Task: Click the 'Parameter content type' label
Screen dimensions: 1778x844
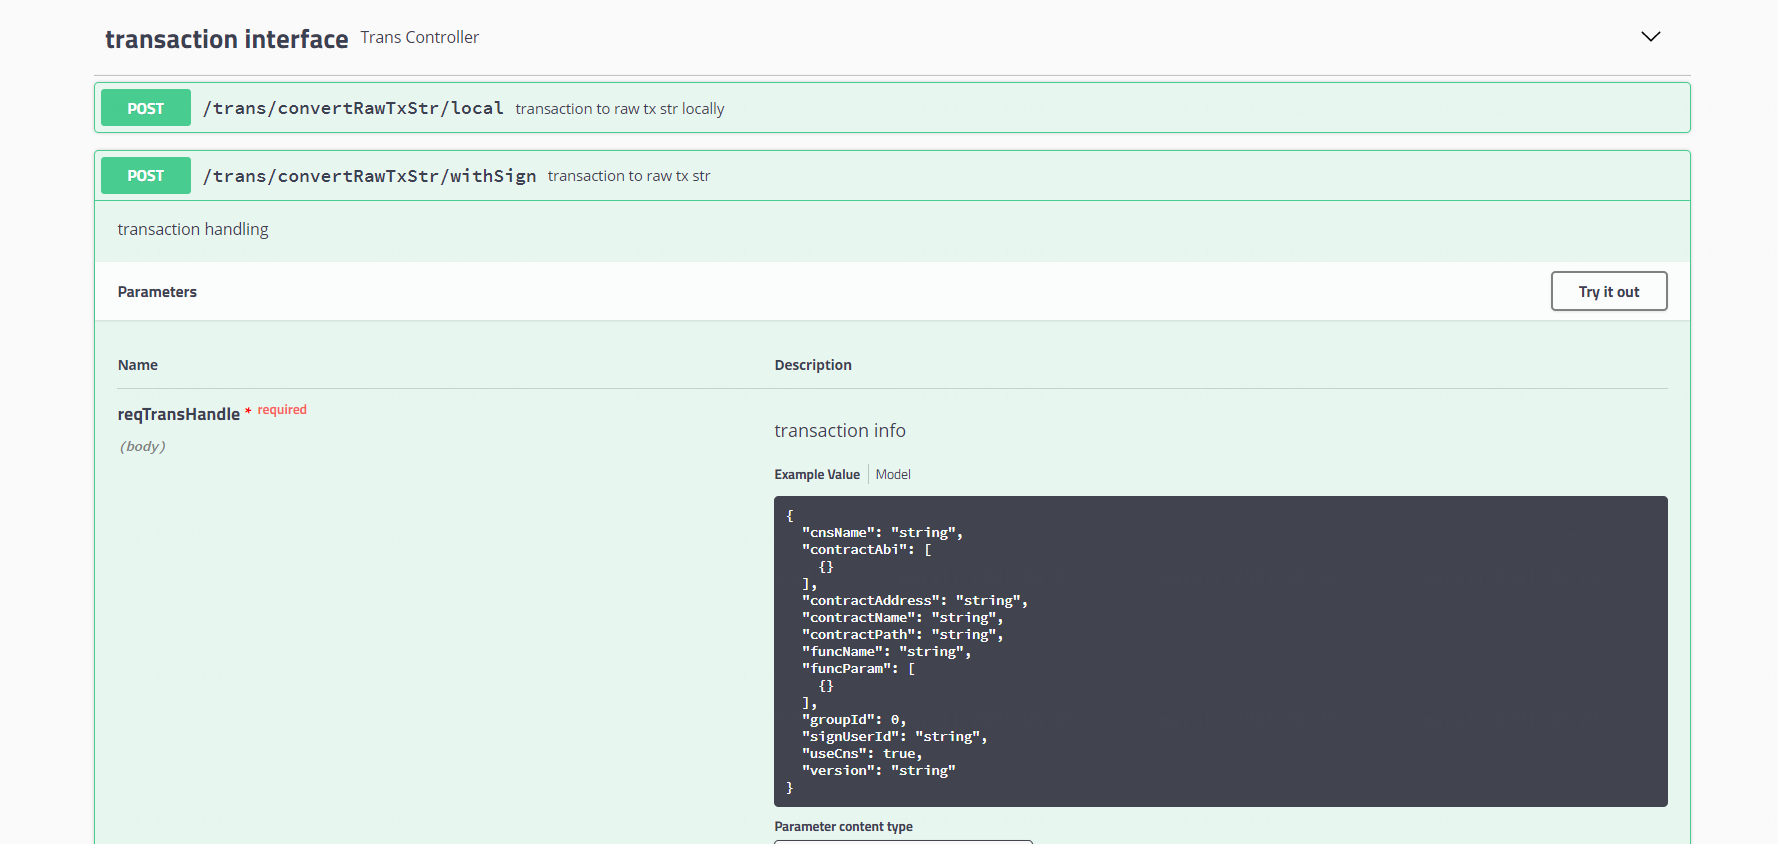Action: (843, 827)
